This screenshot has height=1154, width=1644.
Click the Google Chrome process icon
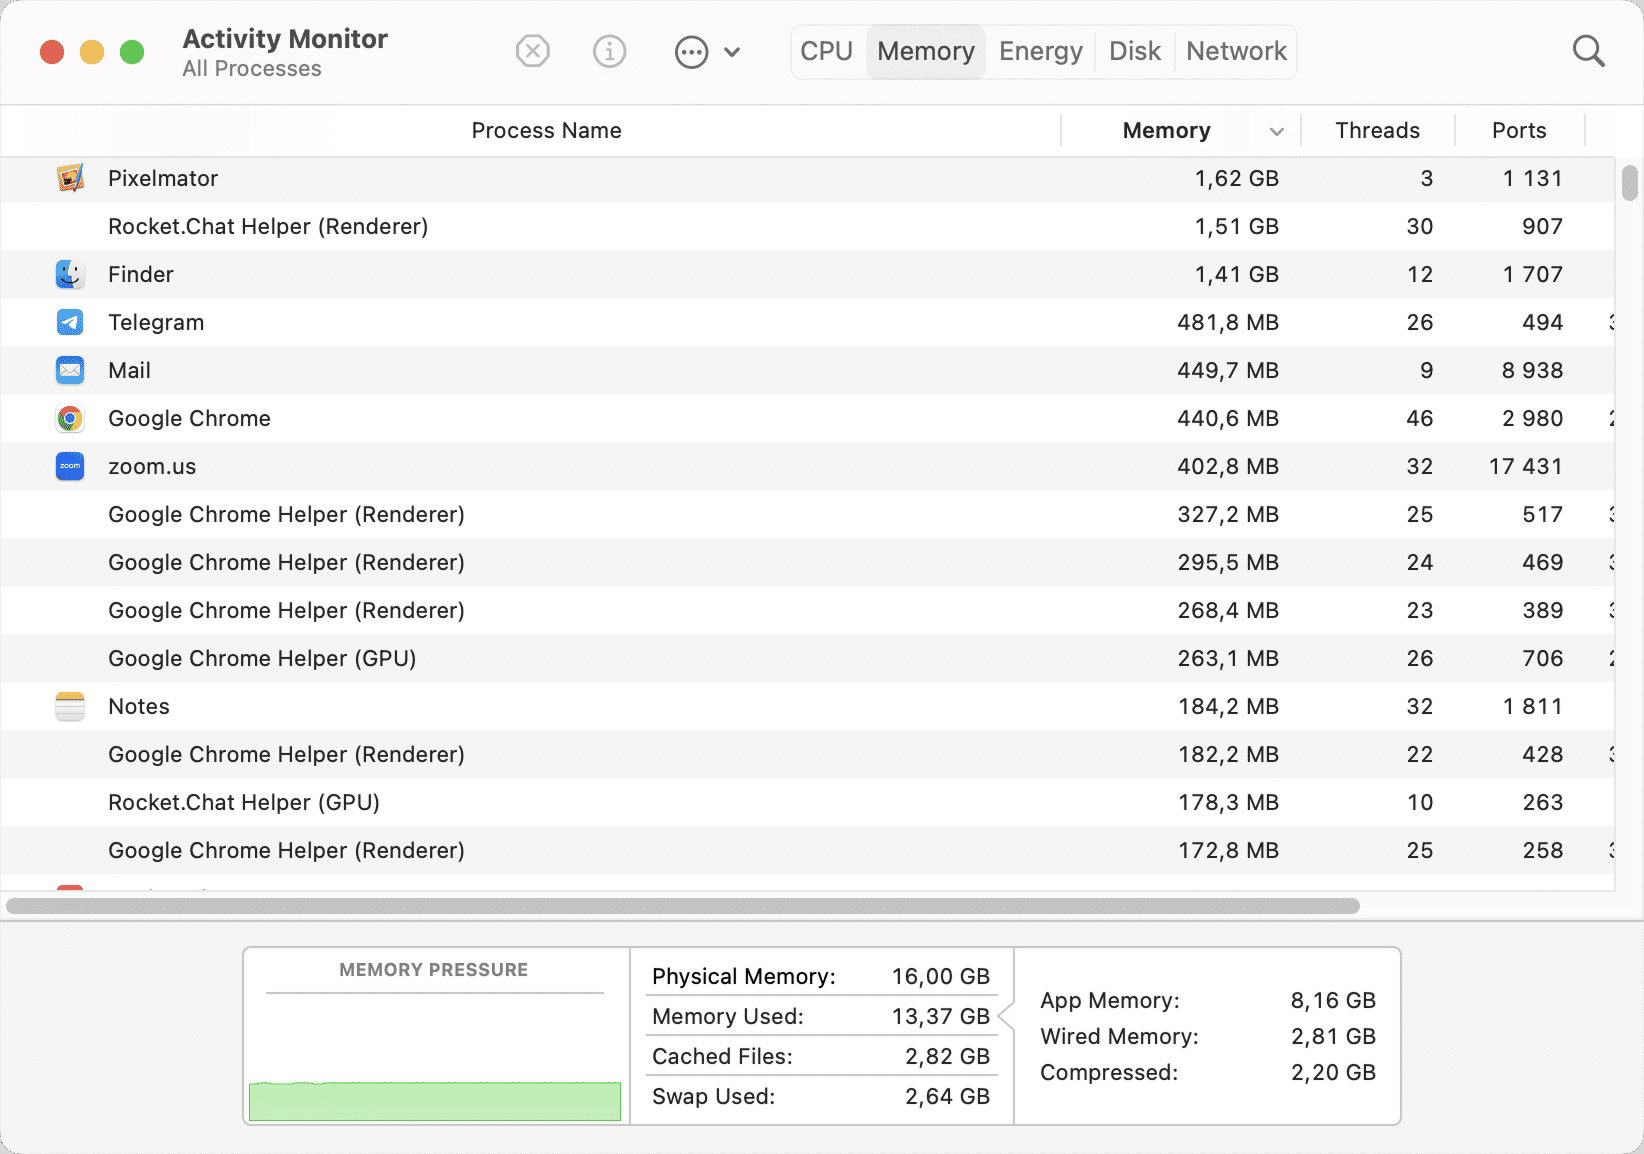(69, 418)
